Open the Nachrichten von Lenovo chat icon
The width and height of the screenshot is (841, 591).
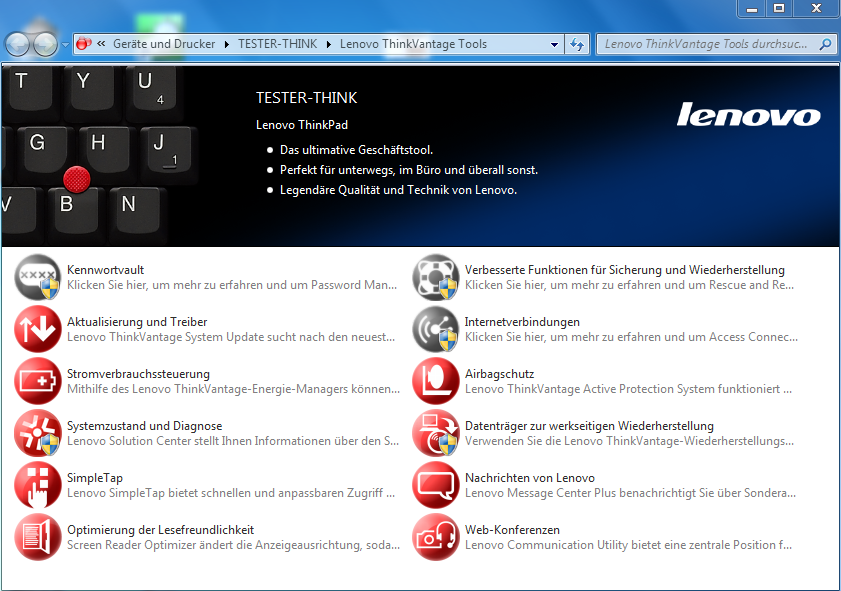[x=436, y=485]
